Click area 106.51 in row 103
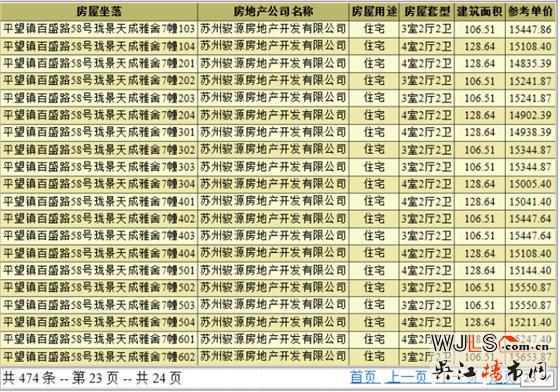Viewport: 560px width, 392px height. point(480,29)
